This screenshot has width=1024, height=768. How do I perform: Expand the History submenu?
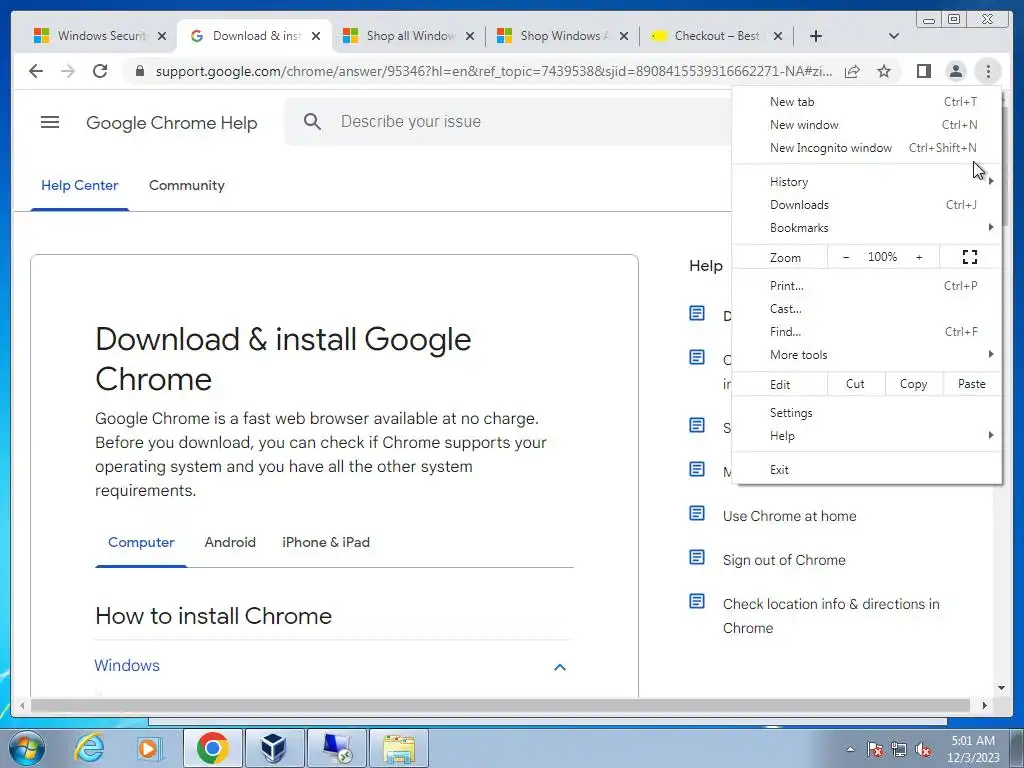867,182
